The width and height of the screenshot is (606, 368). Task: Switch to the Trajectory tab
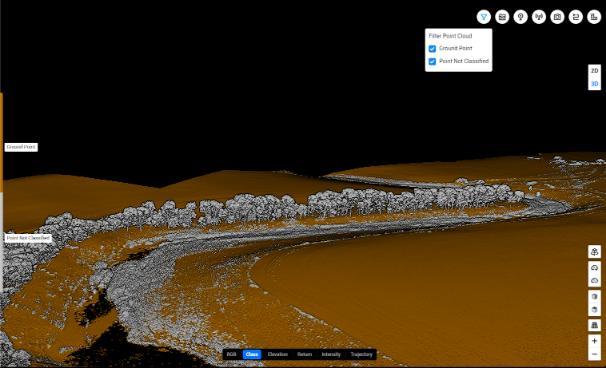tap(361, 354)
